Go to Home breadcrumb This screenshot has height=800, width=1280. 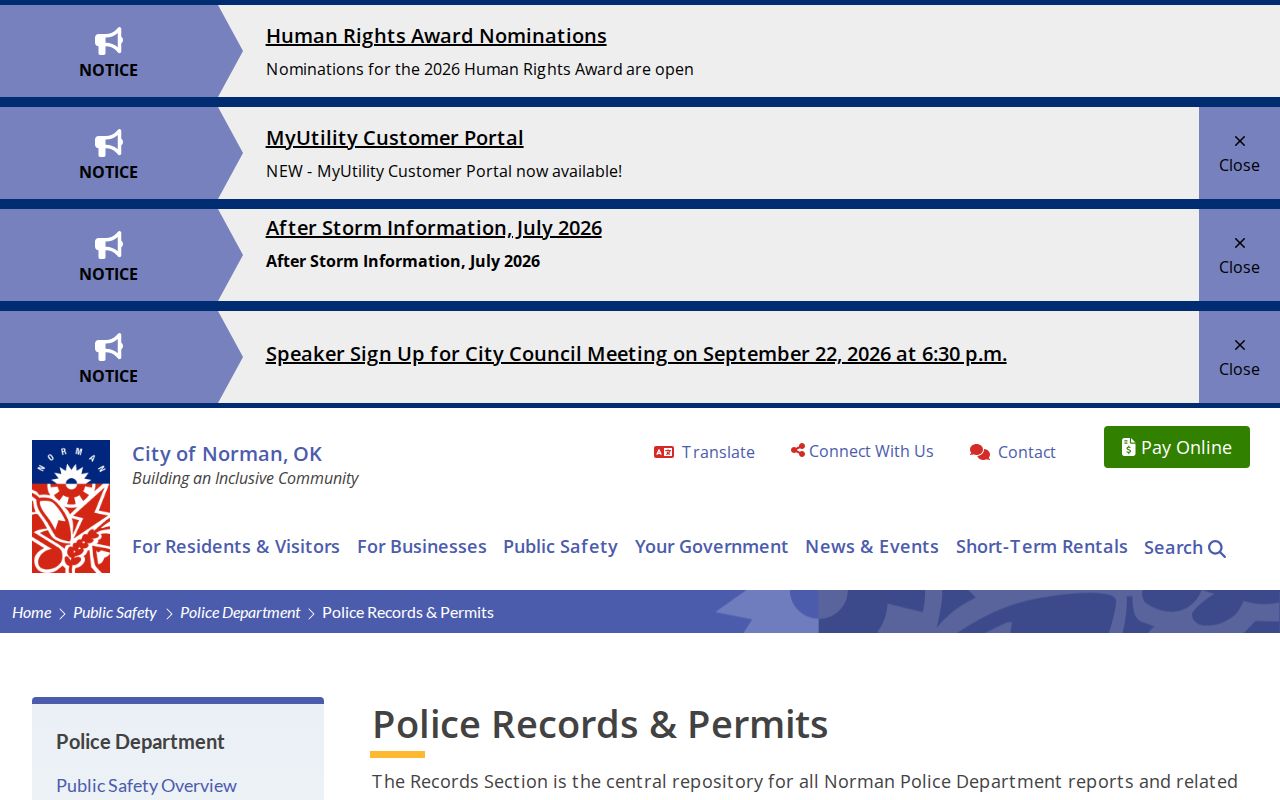point(32,612)
